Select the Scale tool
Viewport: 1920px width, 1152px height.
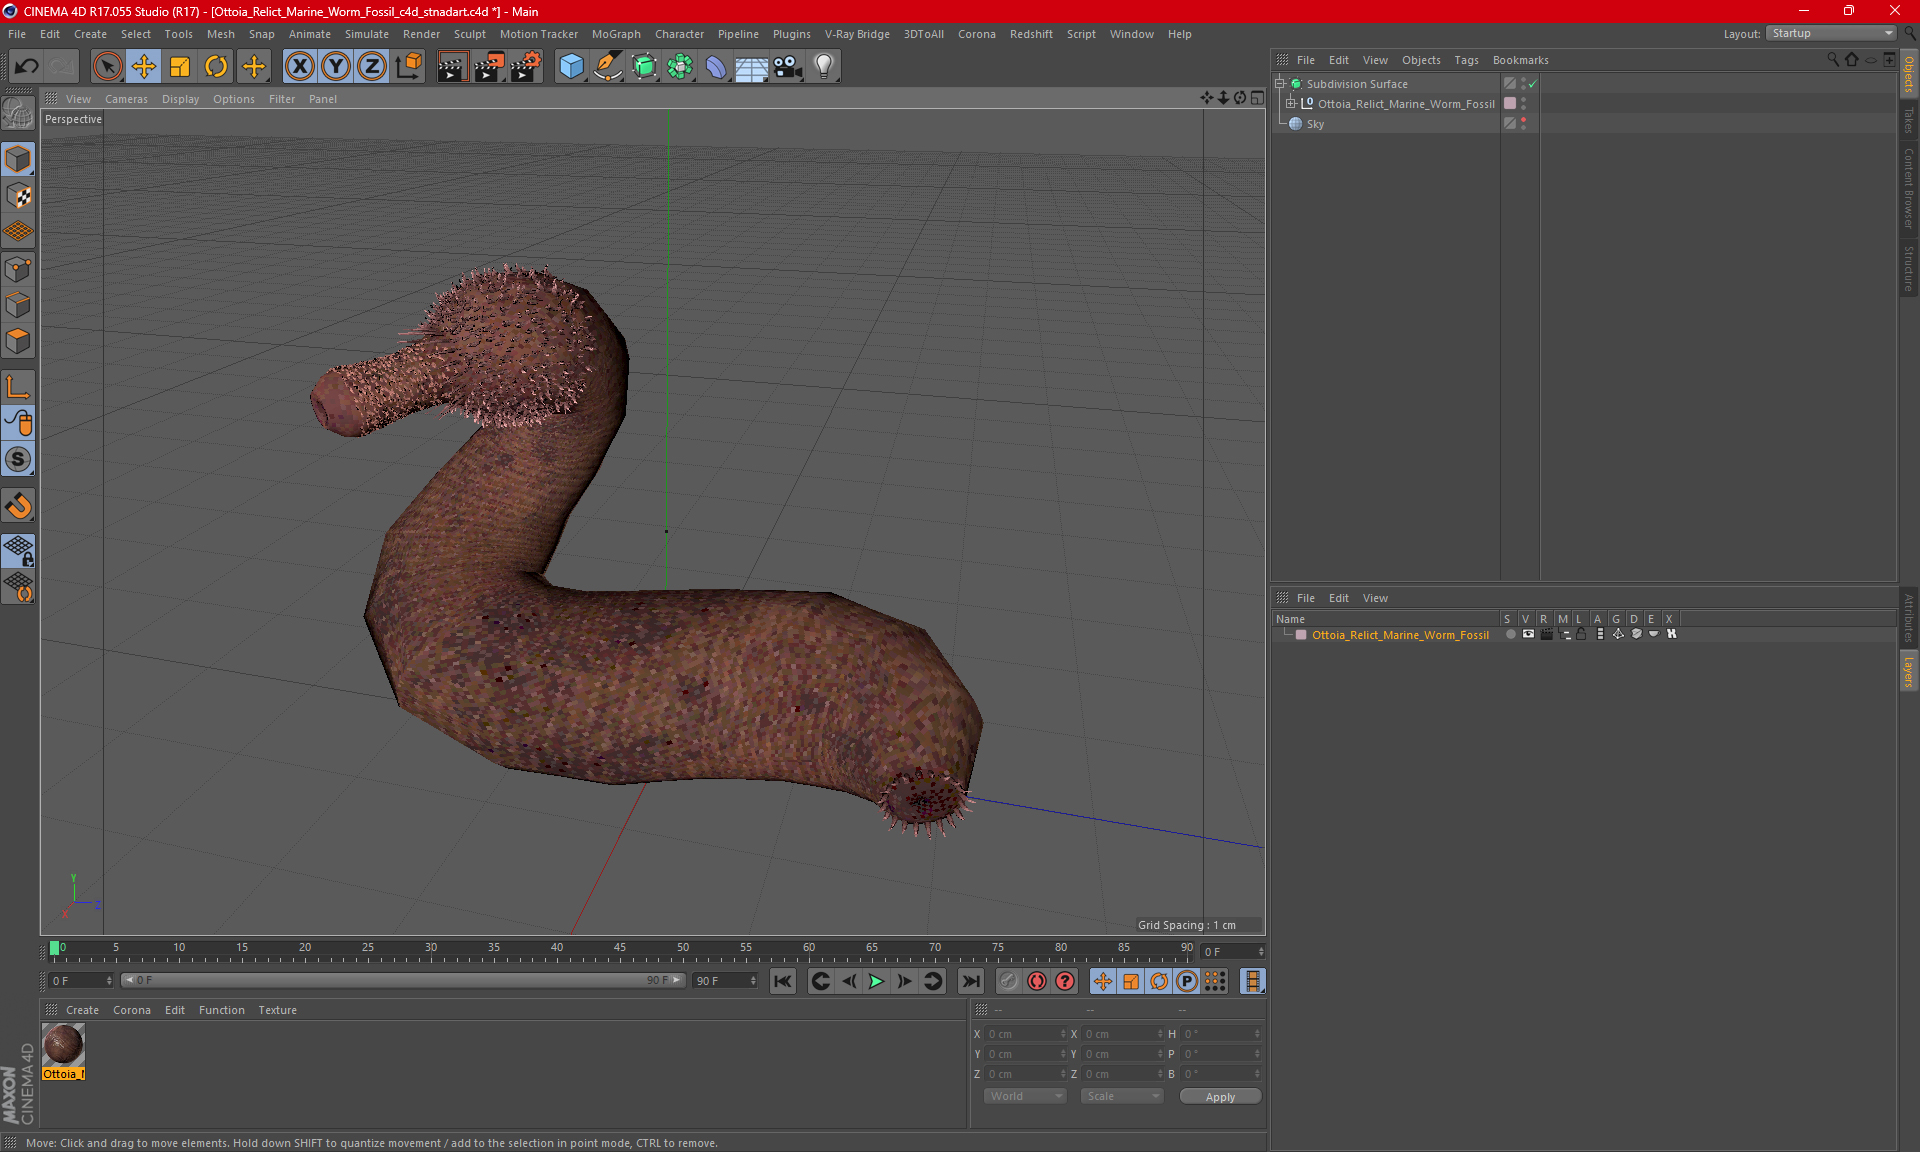click(x=180, y=66)
